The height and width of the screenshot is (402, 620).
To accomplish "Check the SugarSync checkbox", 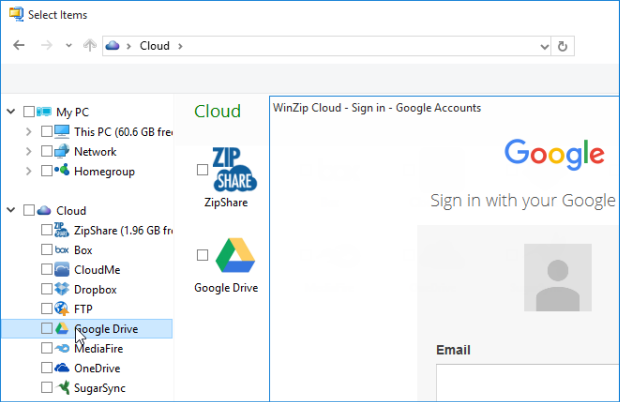I will 47,387.
